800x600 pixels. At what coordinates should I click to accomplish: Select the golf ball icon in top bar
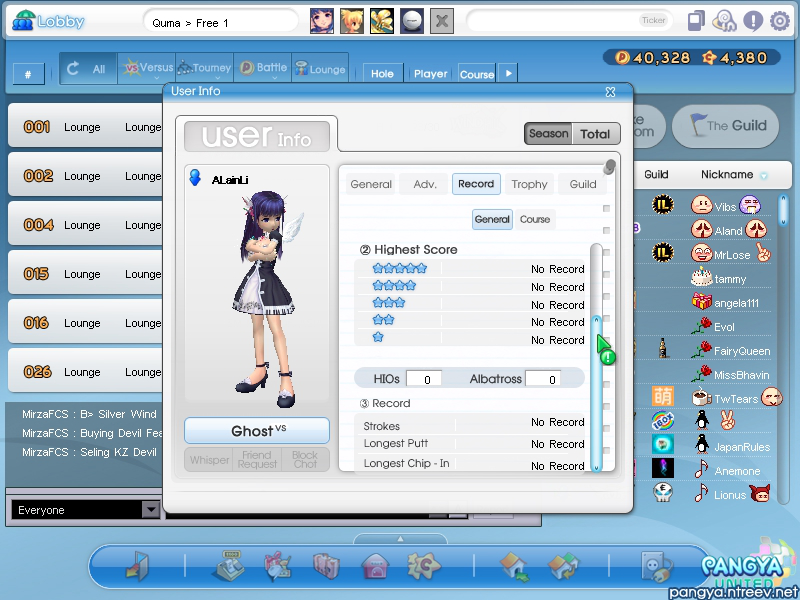(412, 21)
